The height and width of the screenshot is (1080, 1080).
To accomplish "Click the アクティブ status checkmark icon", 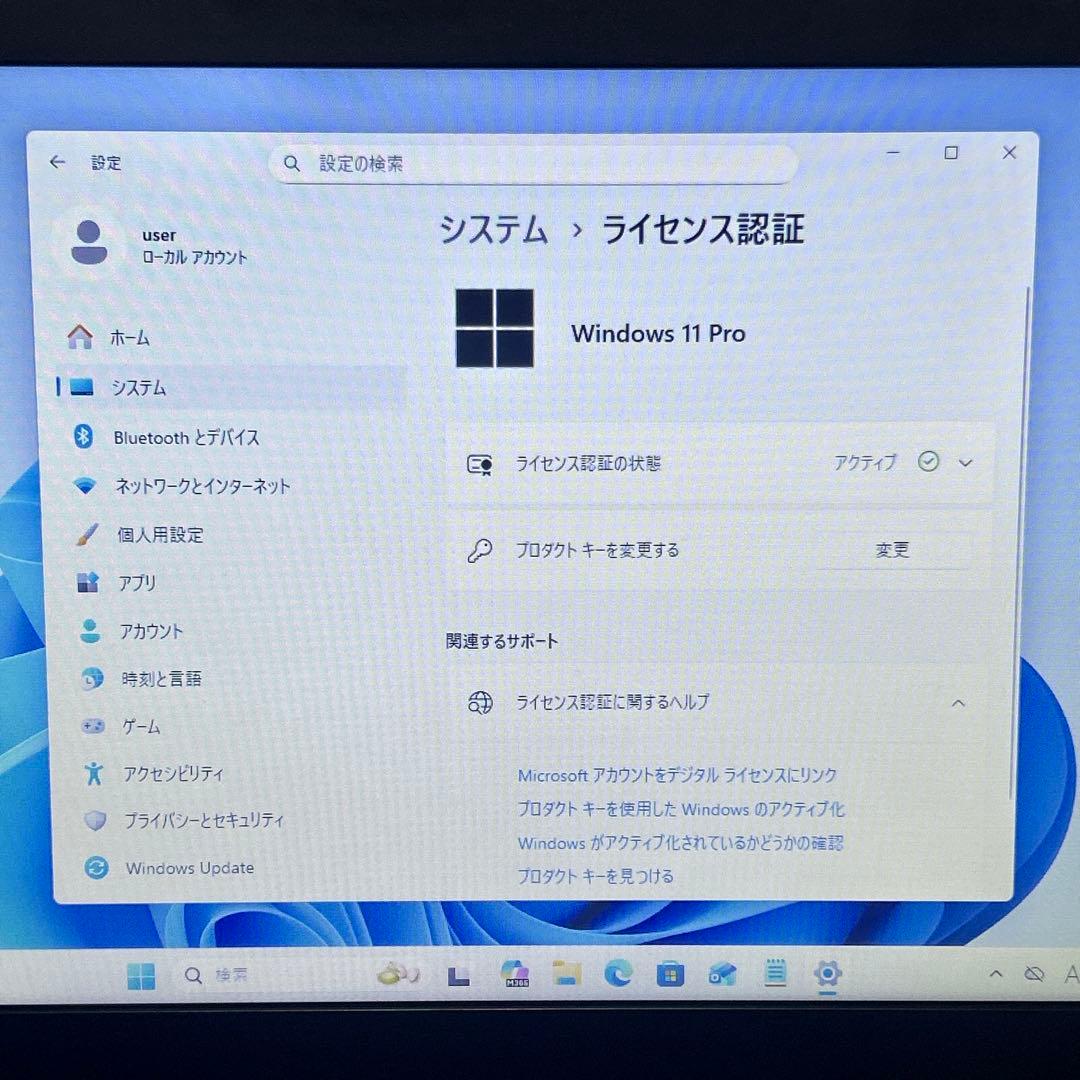I will pyautogui.click(x=928, y=461).
